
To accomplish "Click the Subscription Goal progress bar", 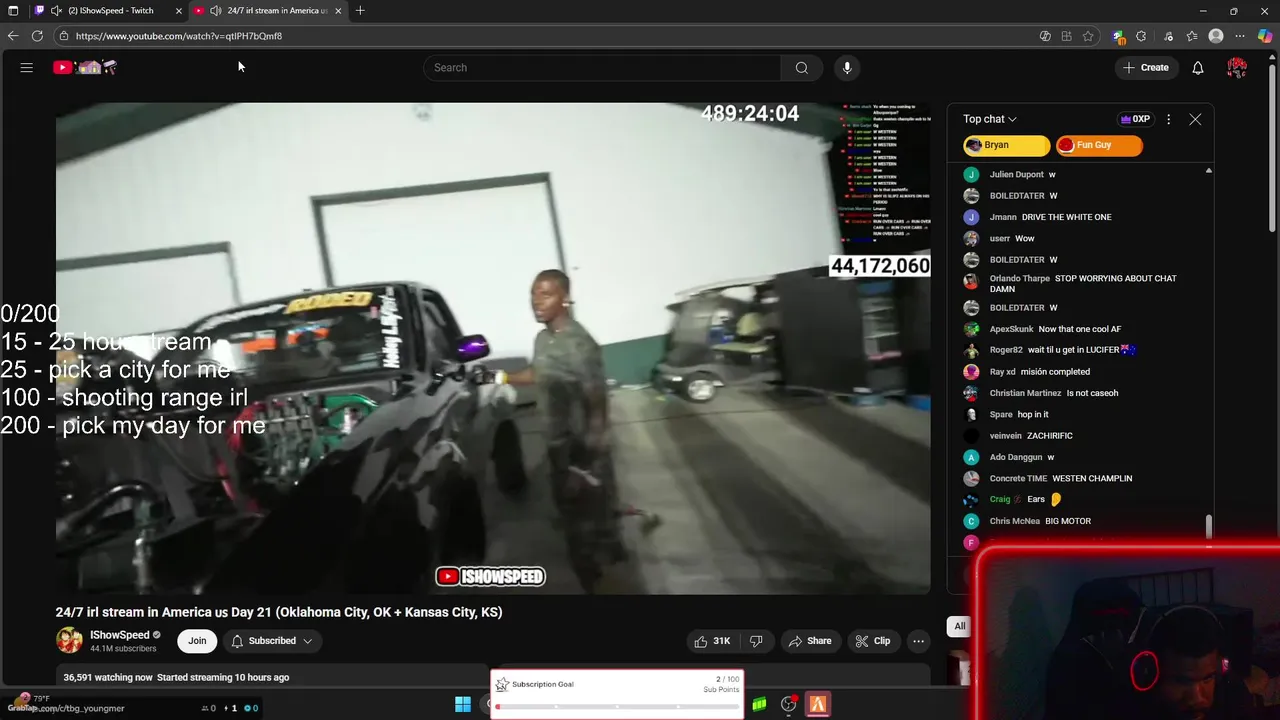I will pyautogui.click(x=617, y=706).
